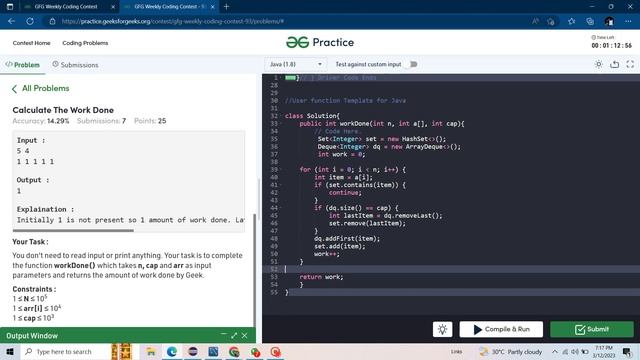Expand the folded driver code at line 1
Viewport: 640px width, 360px height.
290,78
